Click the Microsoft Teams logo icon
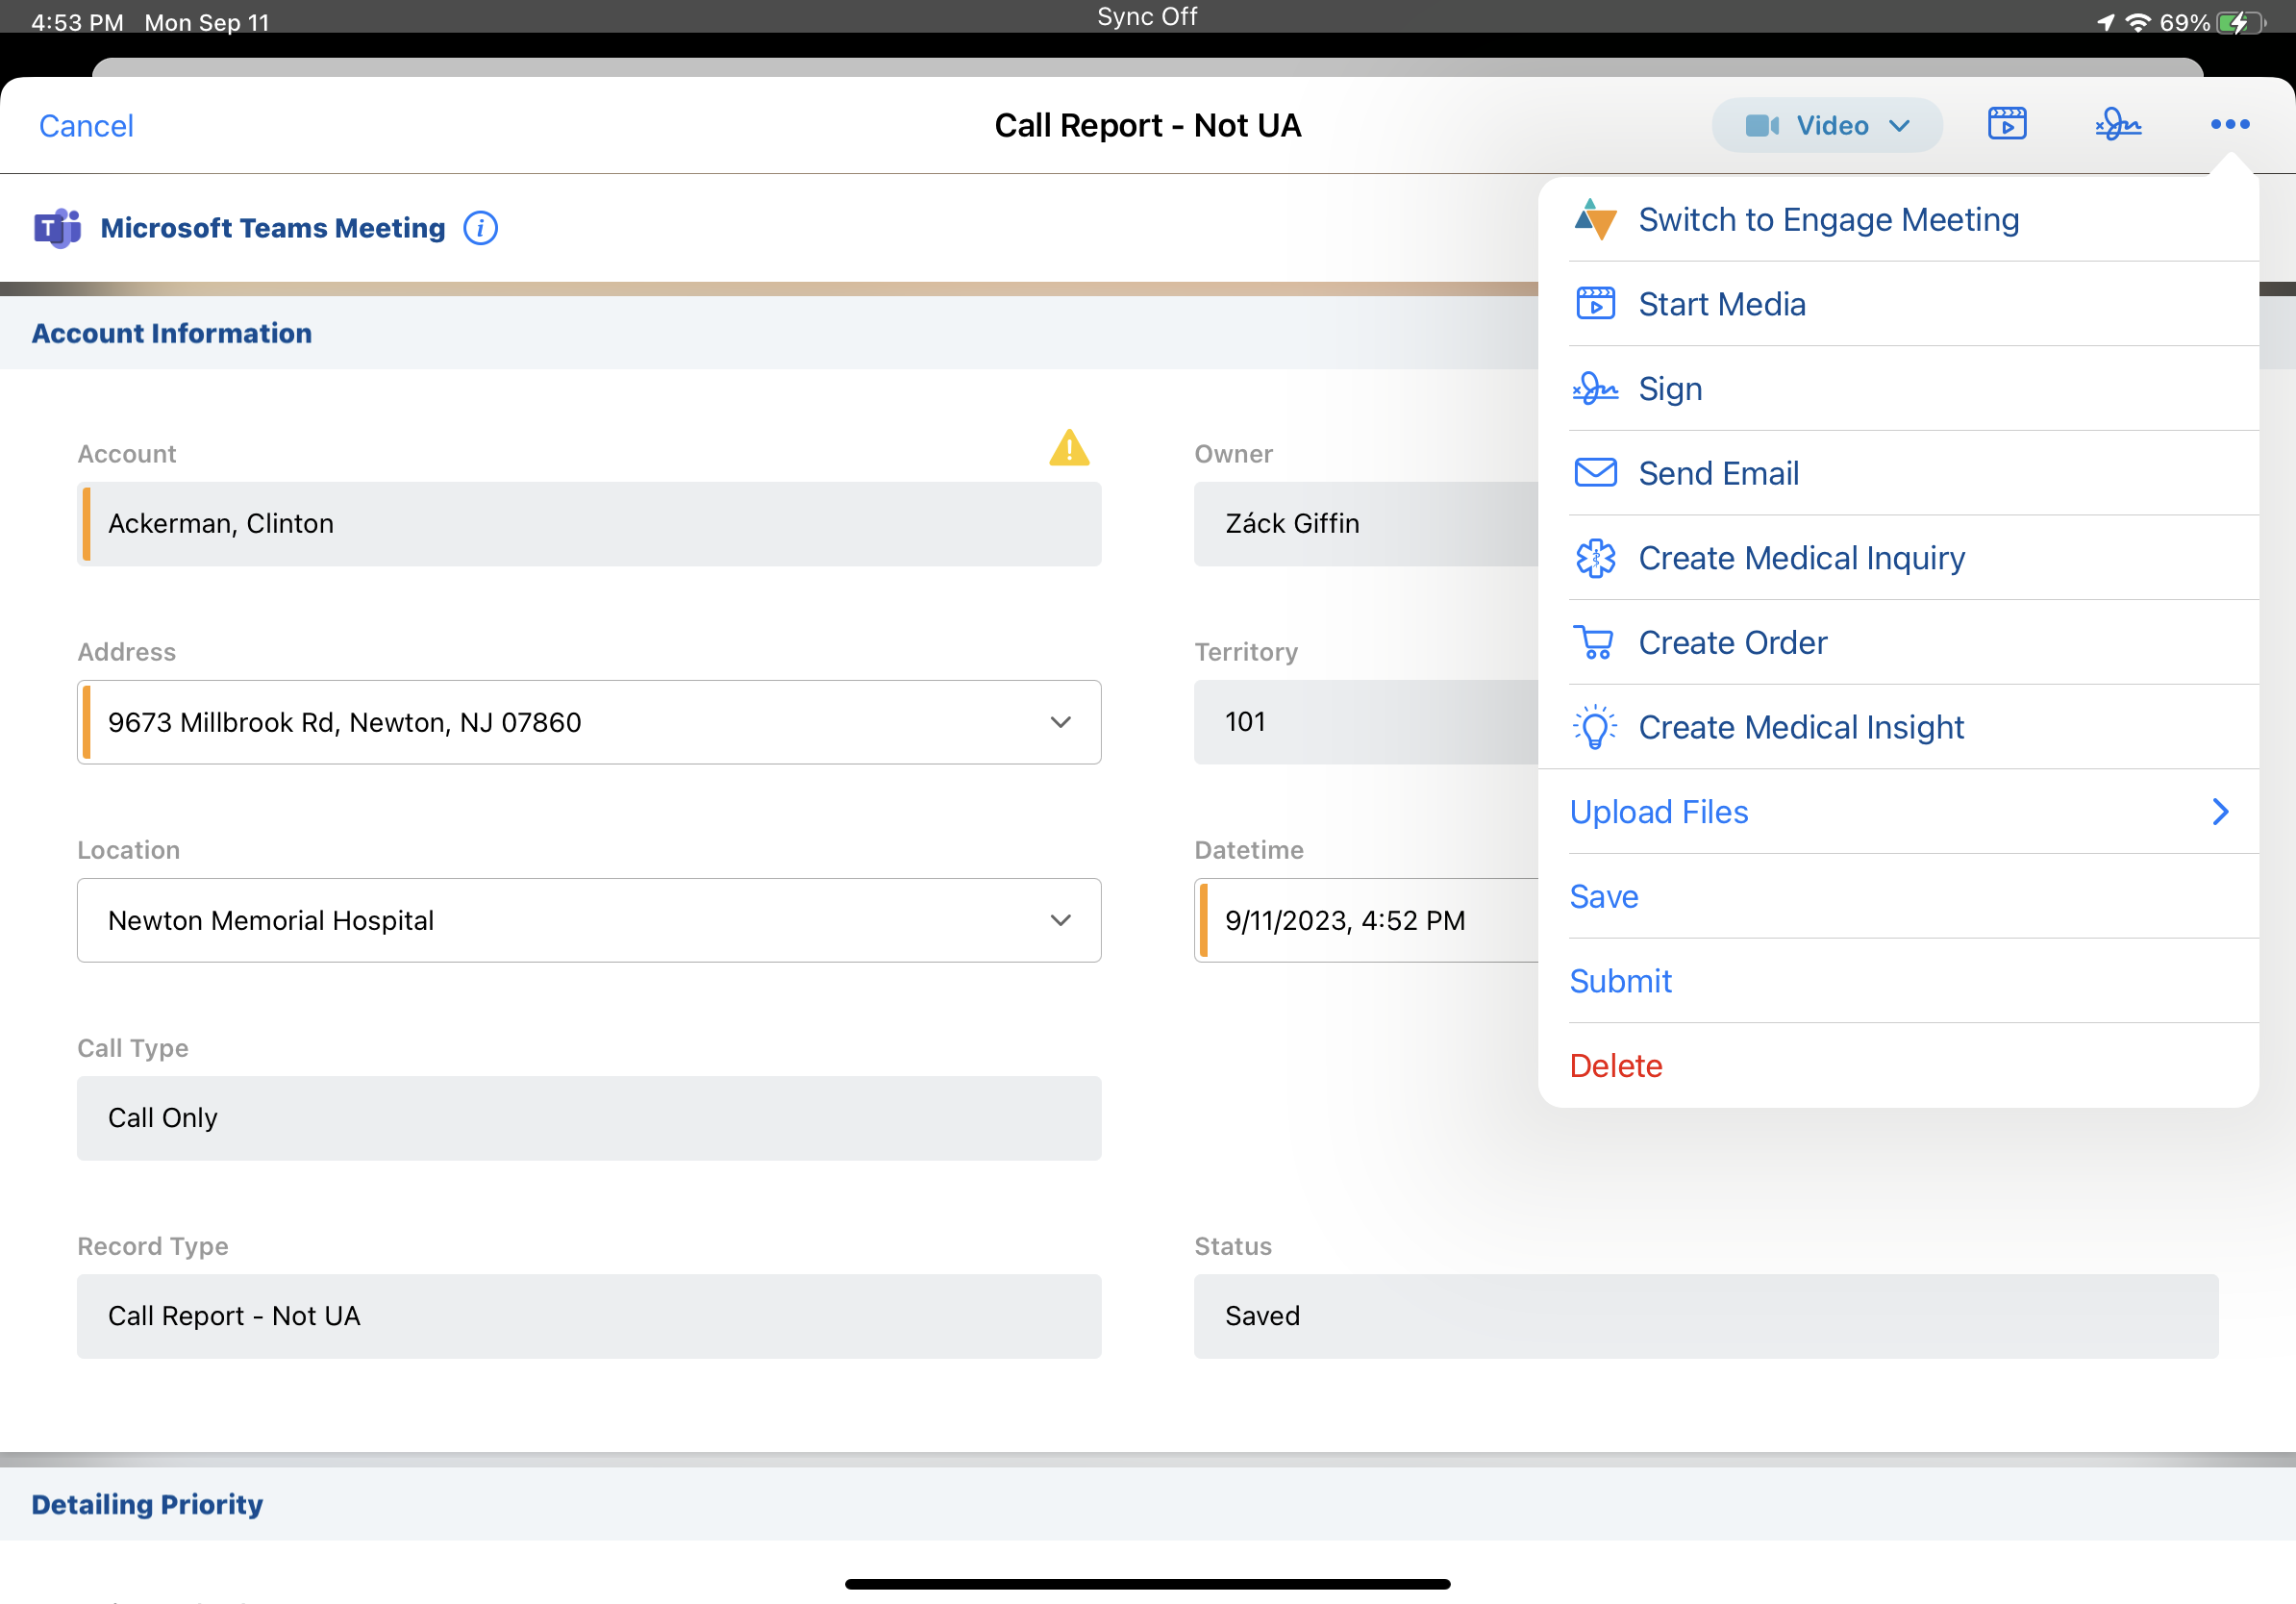 point(57,228)
